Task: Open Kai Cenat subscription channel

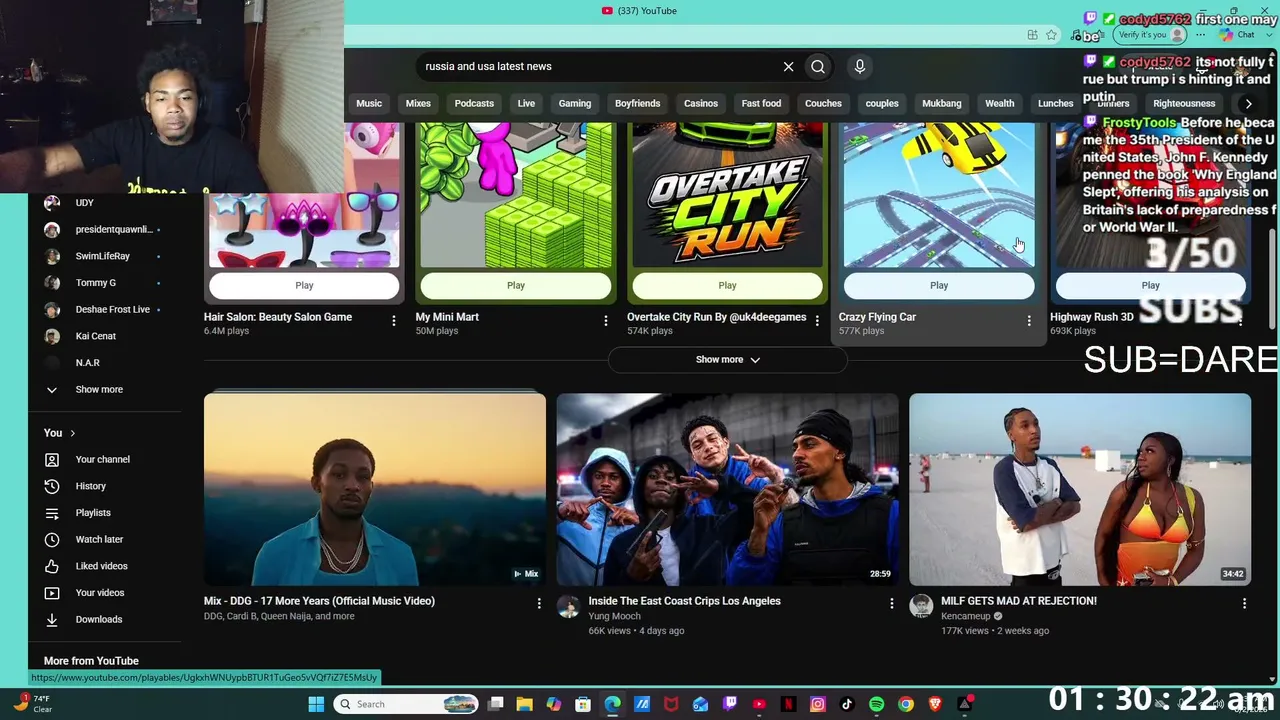Action: [x=95, y=336]
